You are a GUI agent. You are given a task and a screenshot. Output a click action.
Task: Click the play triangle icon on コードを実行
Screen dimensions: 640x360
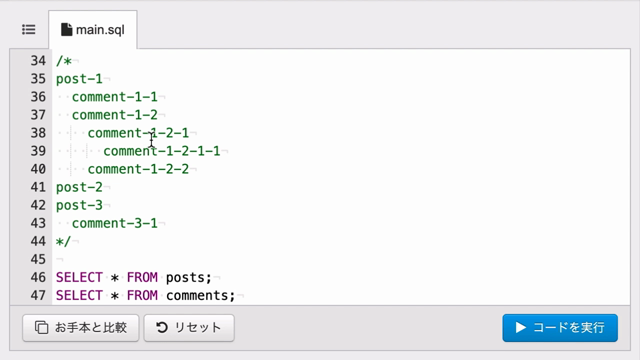pos(520,327)
